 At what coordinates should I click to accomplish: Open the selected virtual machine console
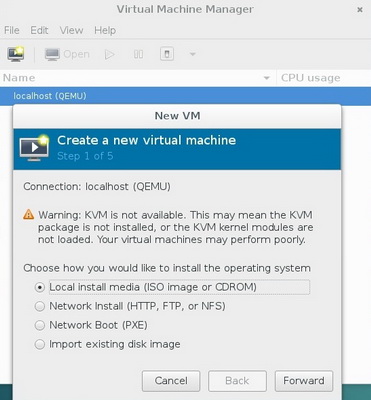67,54
